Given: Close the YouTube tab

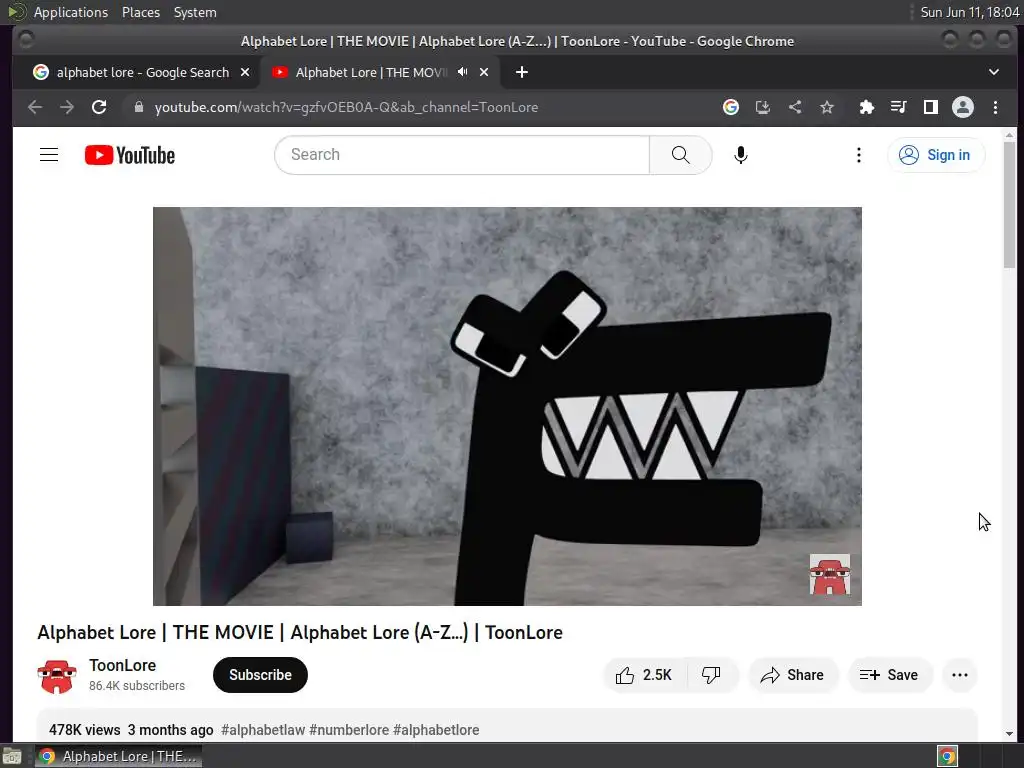Looking at the screenshot, I should [484, 72].
